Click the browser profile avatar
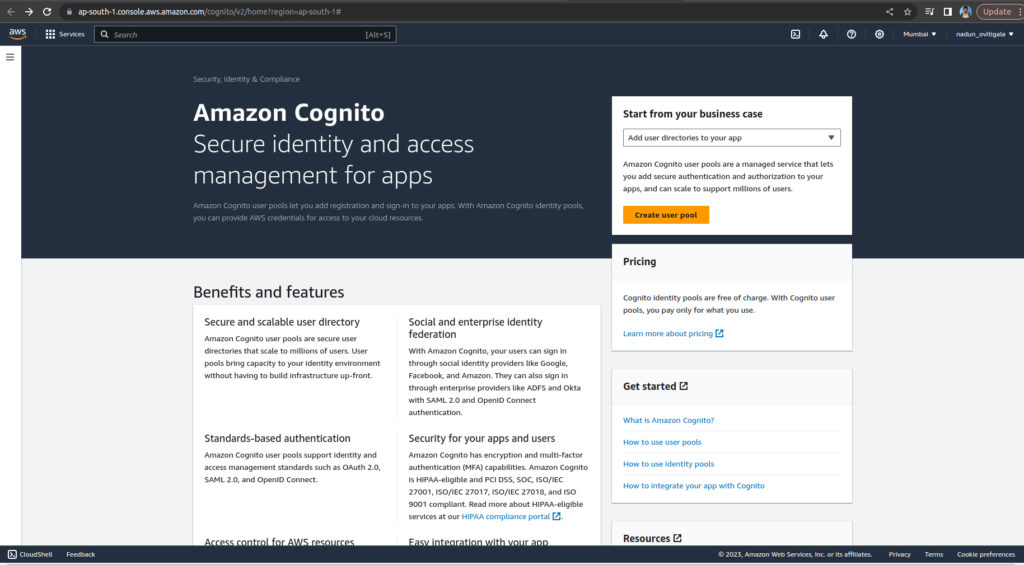The image size is (1024, 565). tap(965, 12)
